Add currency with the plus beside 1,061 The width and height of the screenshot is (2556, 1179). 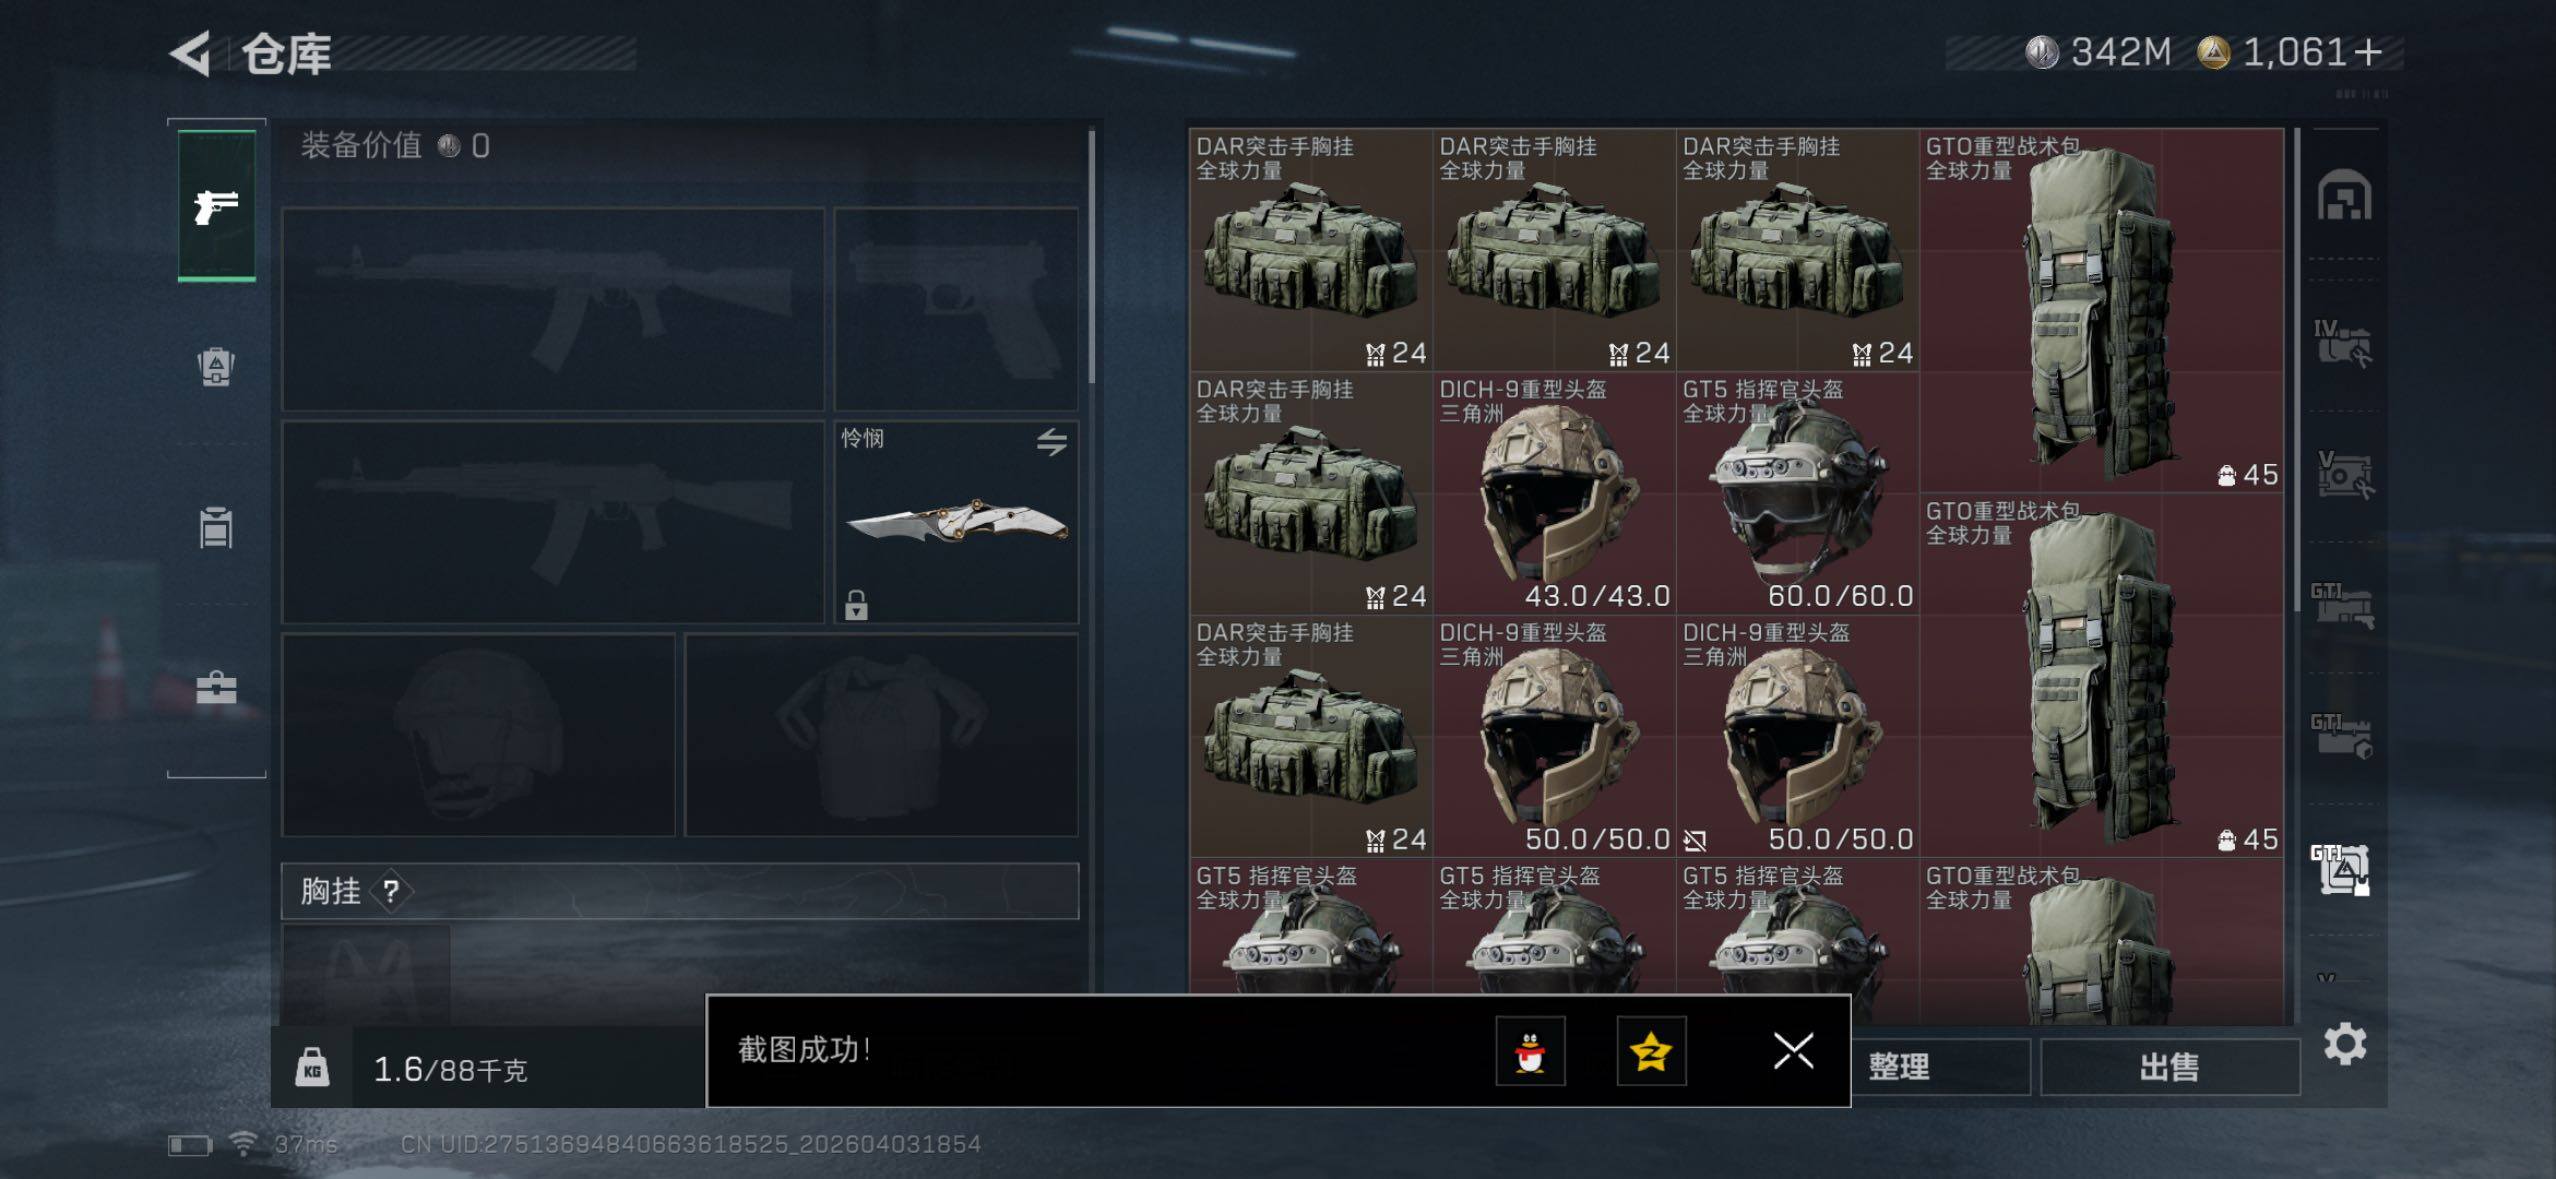click(2367, 52)
